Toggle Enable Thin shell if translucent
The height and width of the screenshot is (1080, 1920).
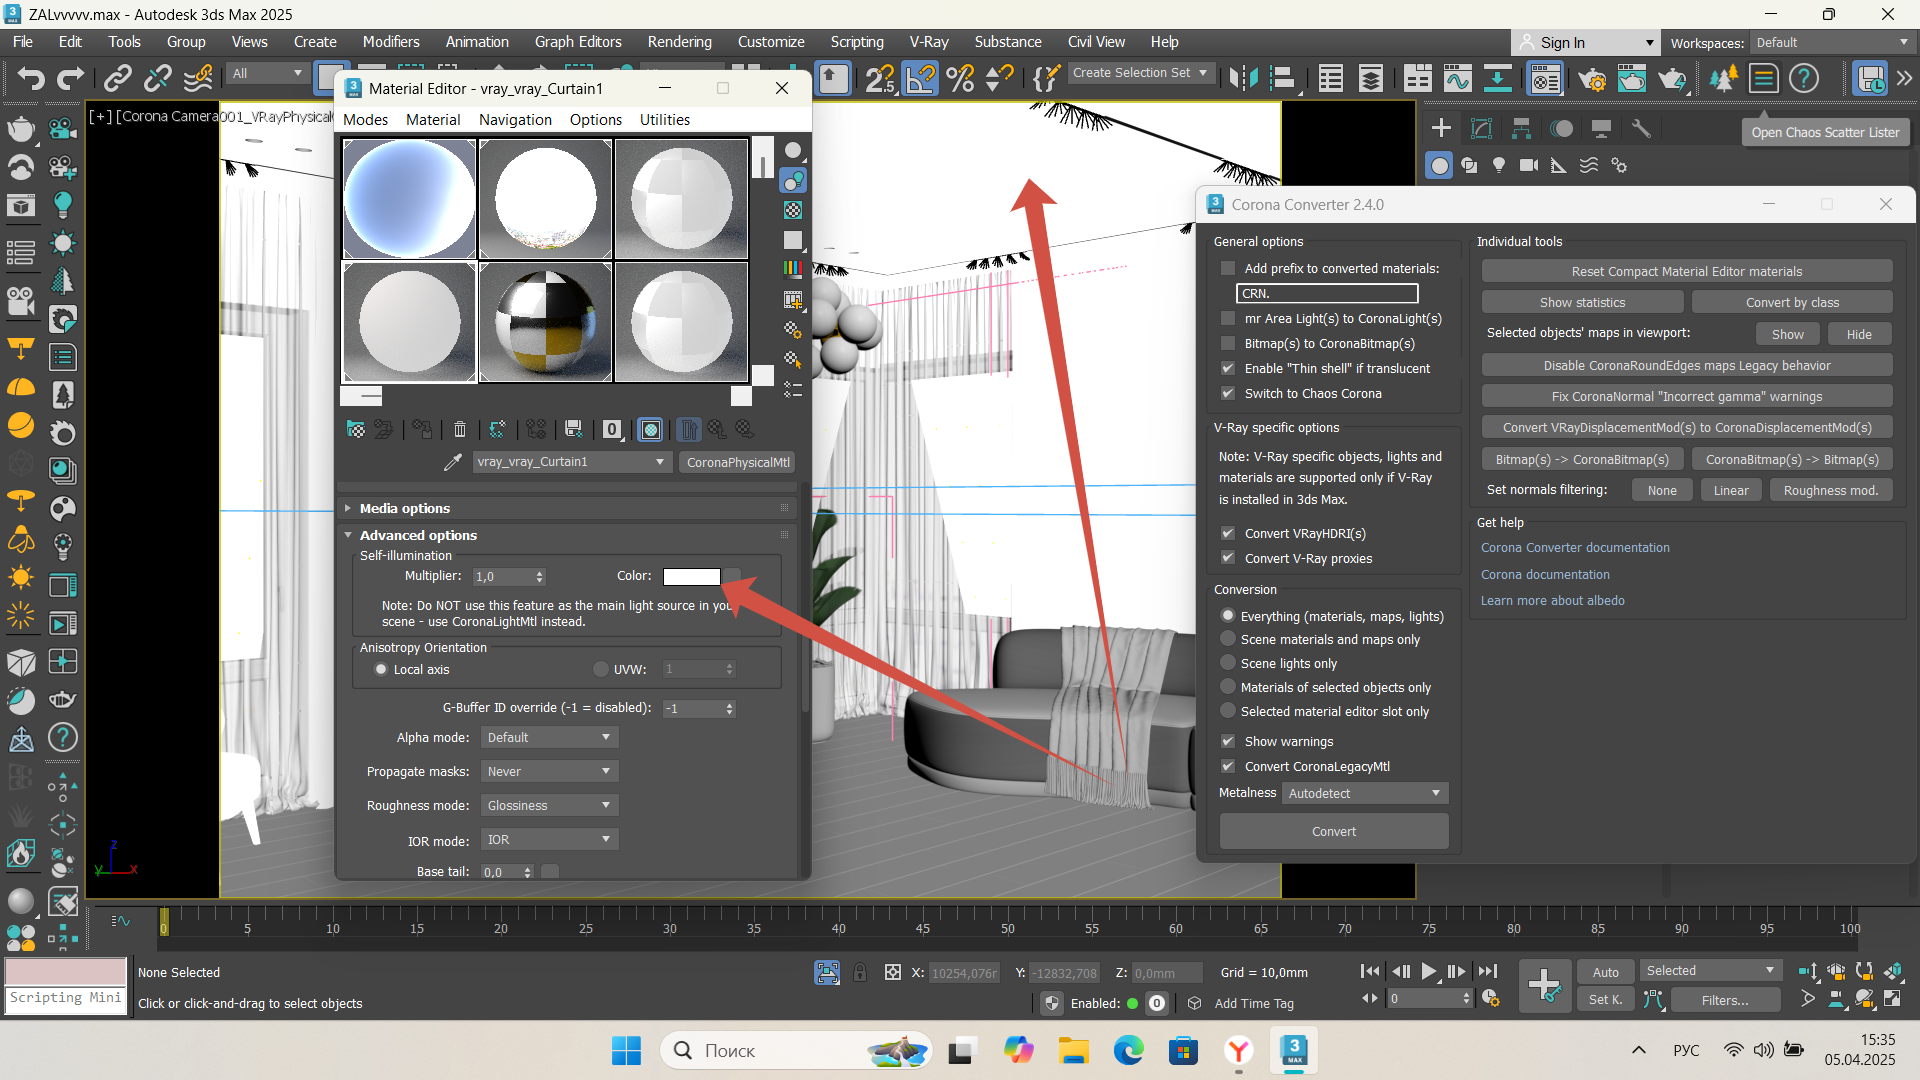(x=1228, y=368)
